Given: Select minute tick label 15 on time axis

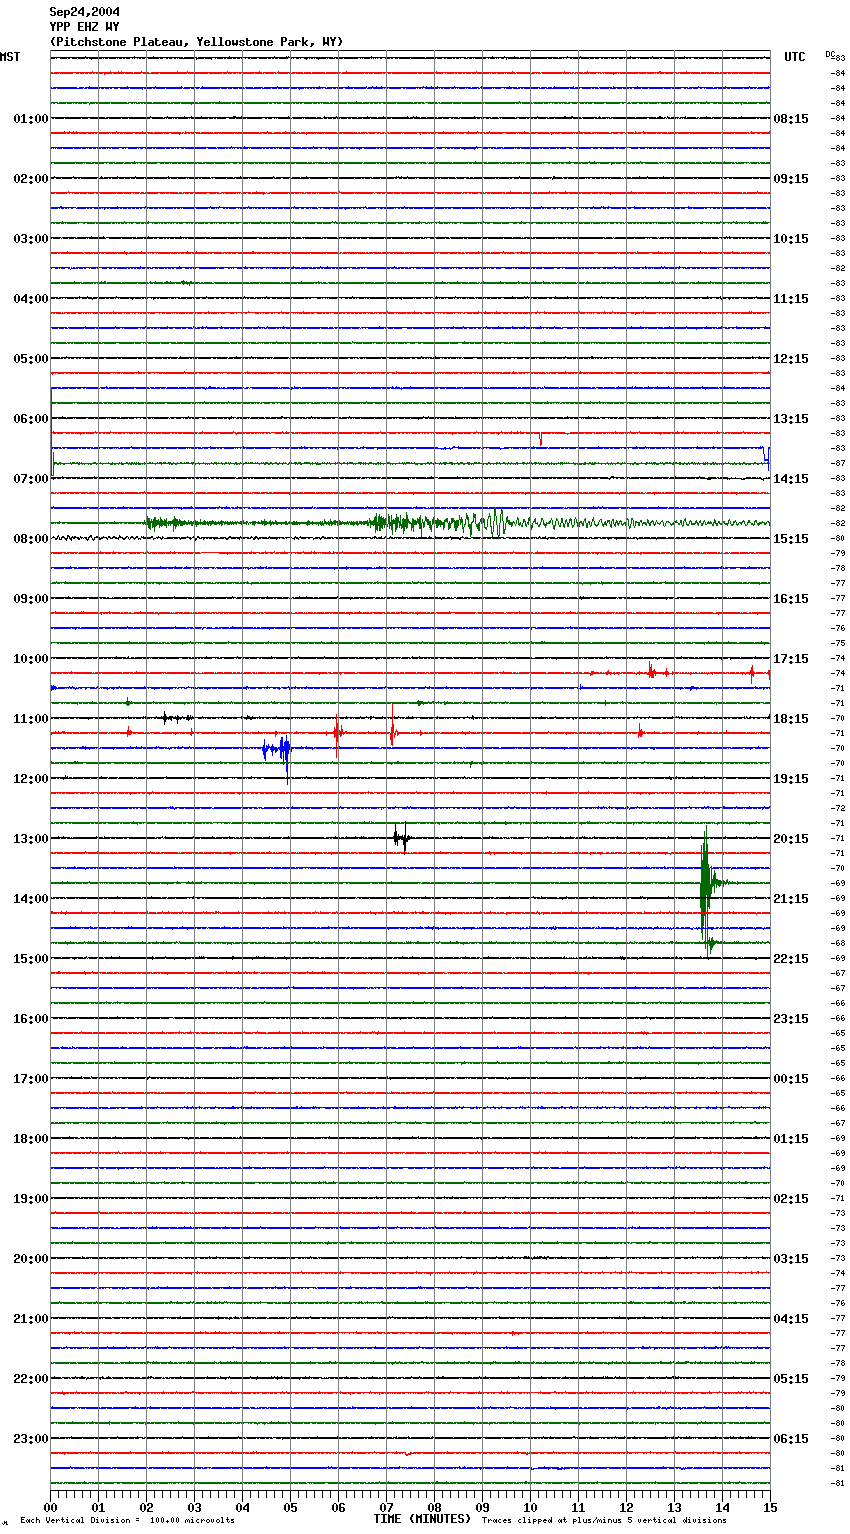Looking at the screenshot, I should click(x=770, y=1507).
